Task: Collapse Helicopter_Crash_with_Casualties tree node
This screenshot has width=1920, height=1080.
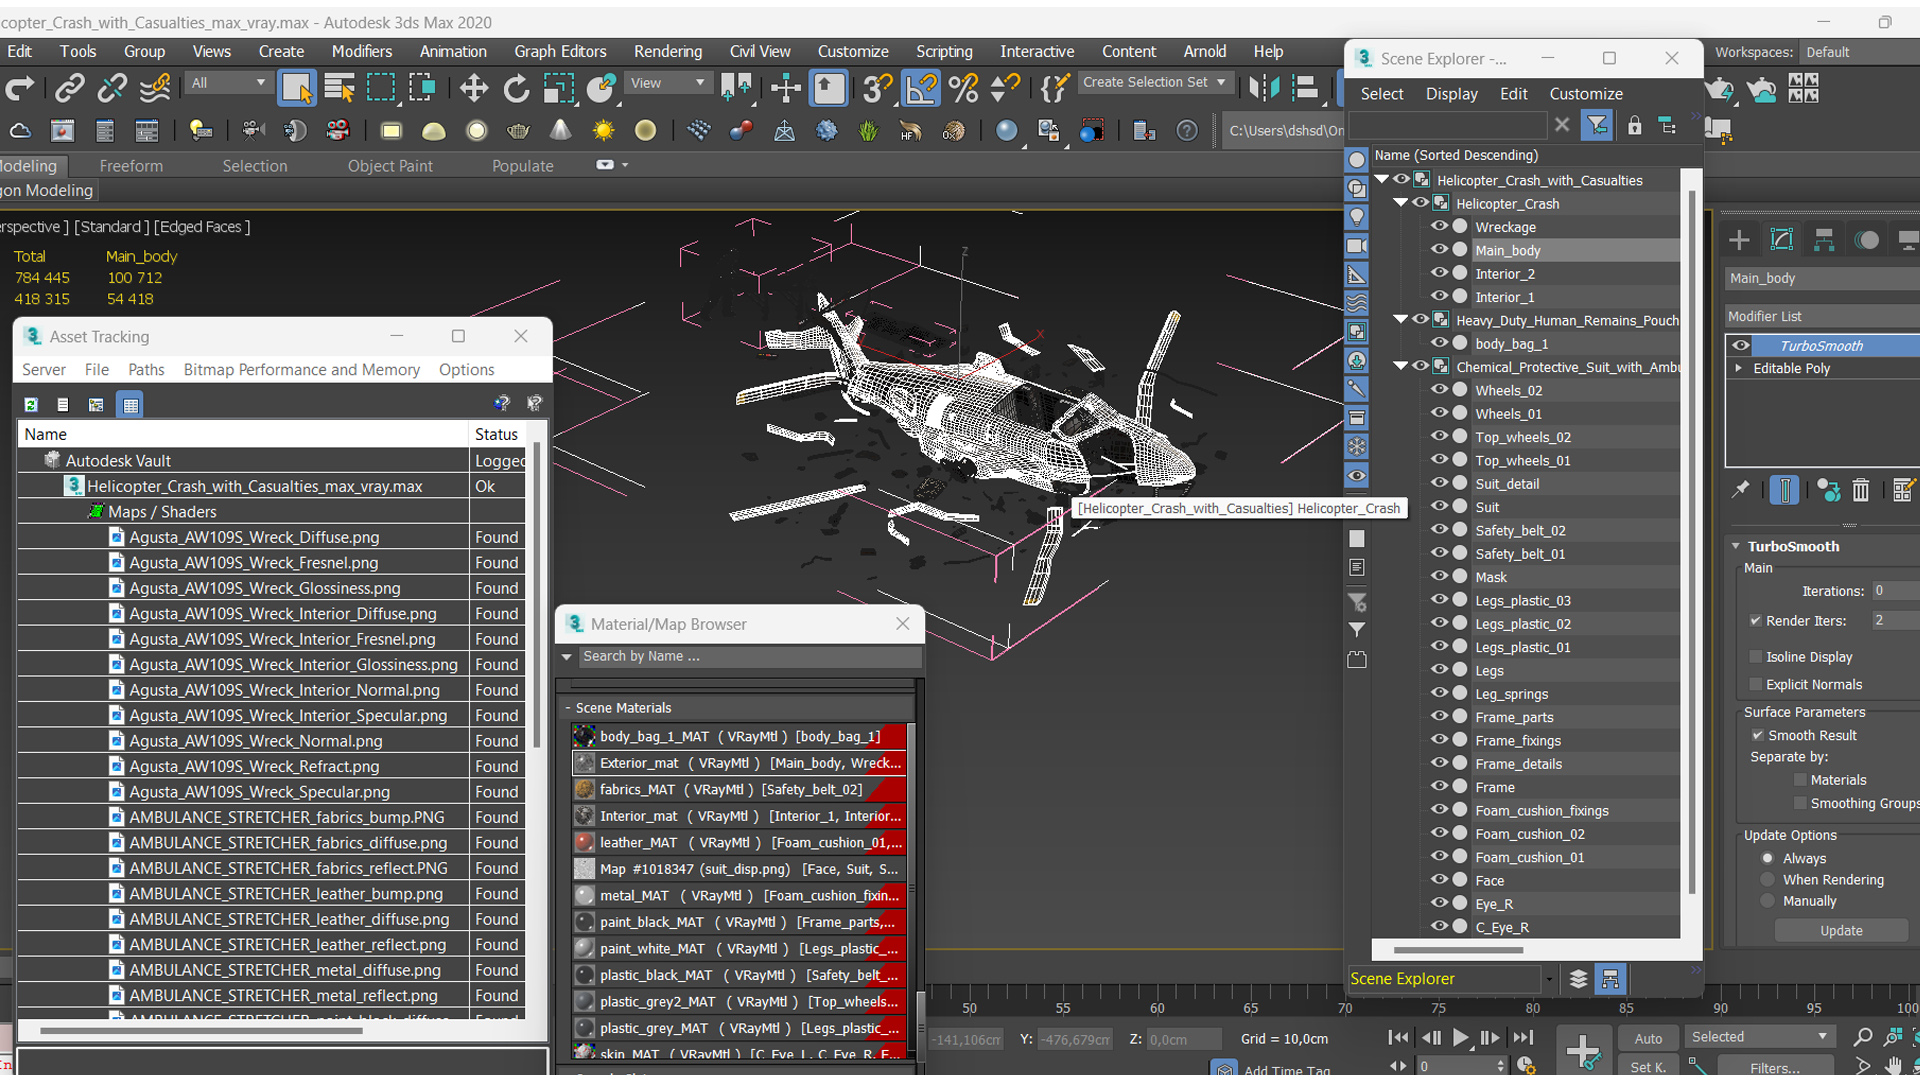Action: click(x=1382, y=180)
